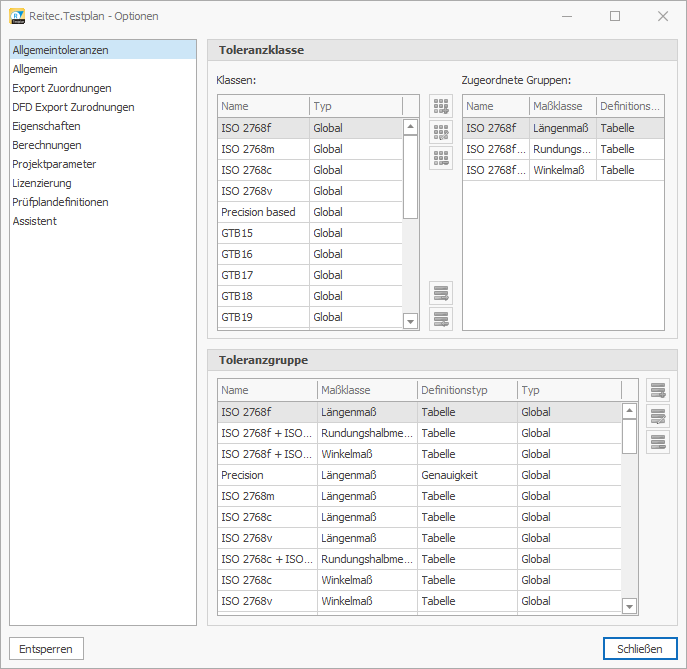Screen dimensions: 687x669
Task: Add a new tolerance group row icon
Action: coord(658,390)
